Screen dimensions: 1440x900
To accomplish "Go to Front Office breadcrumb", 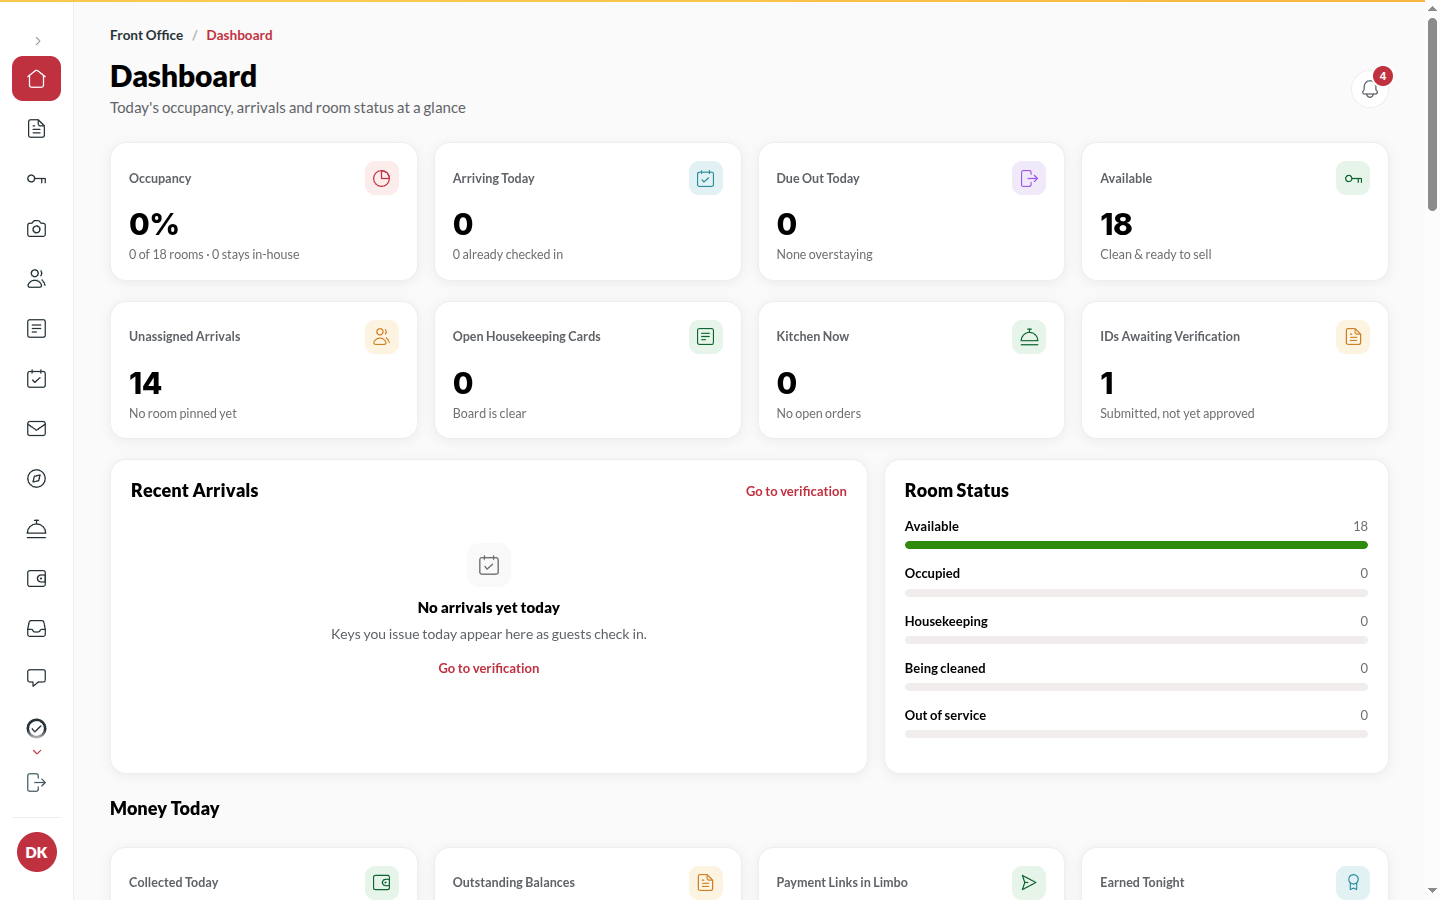I will 146,35.
